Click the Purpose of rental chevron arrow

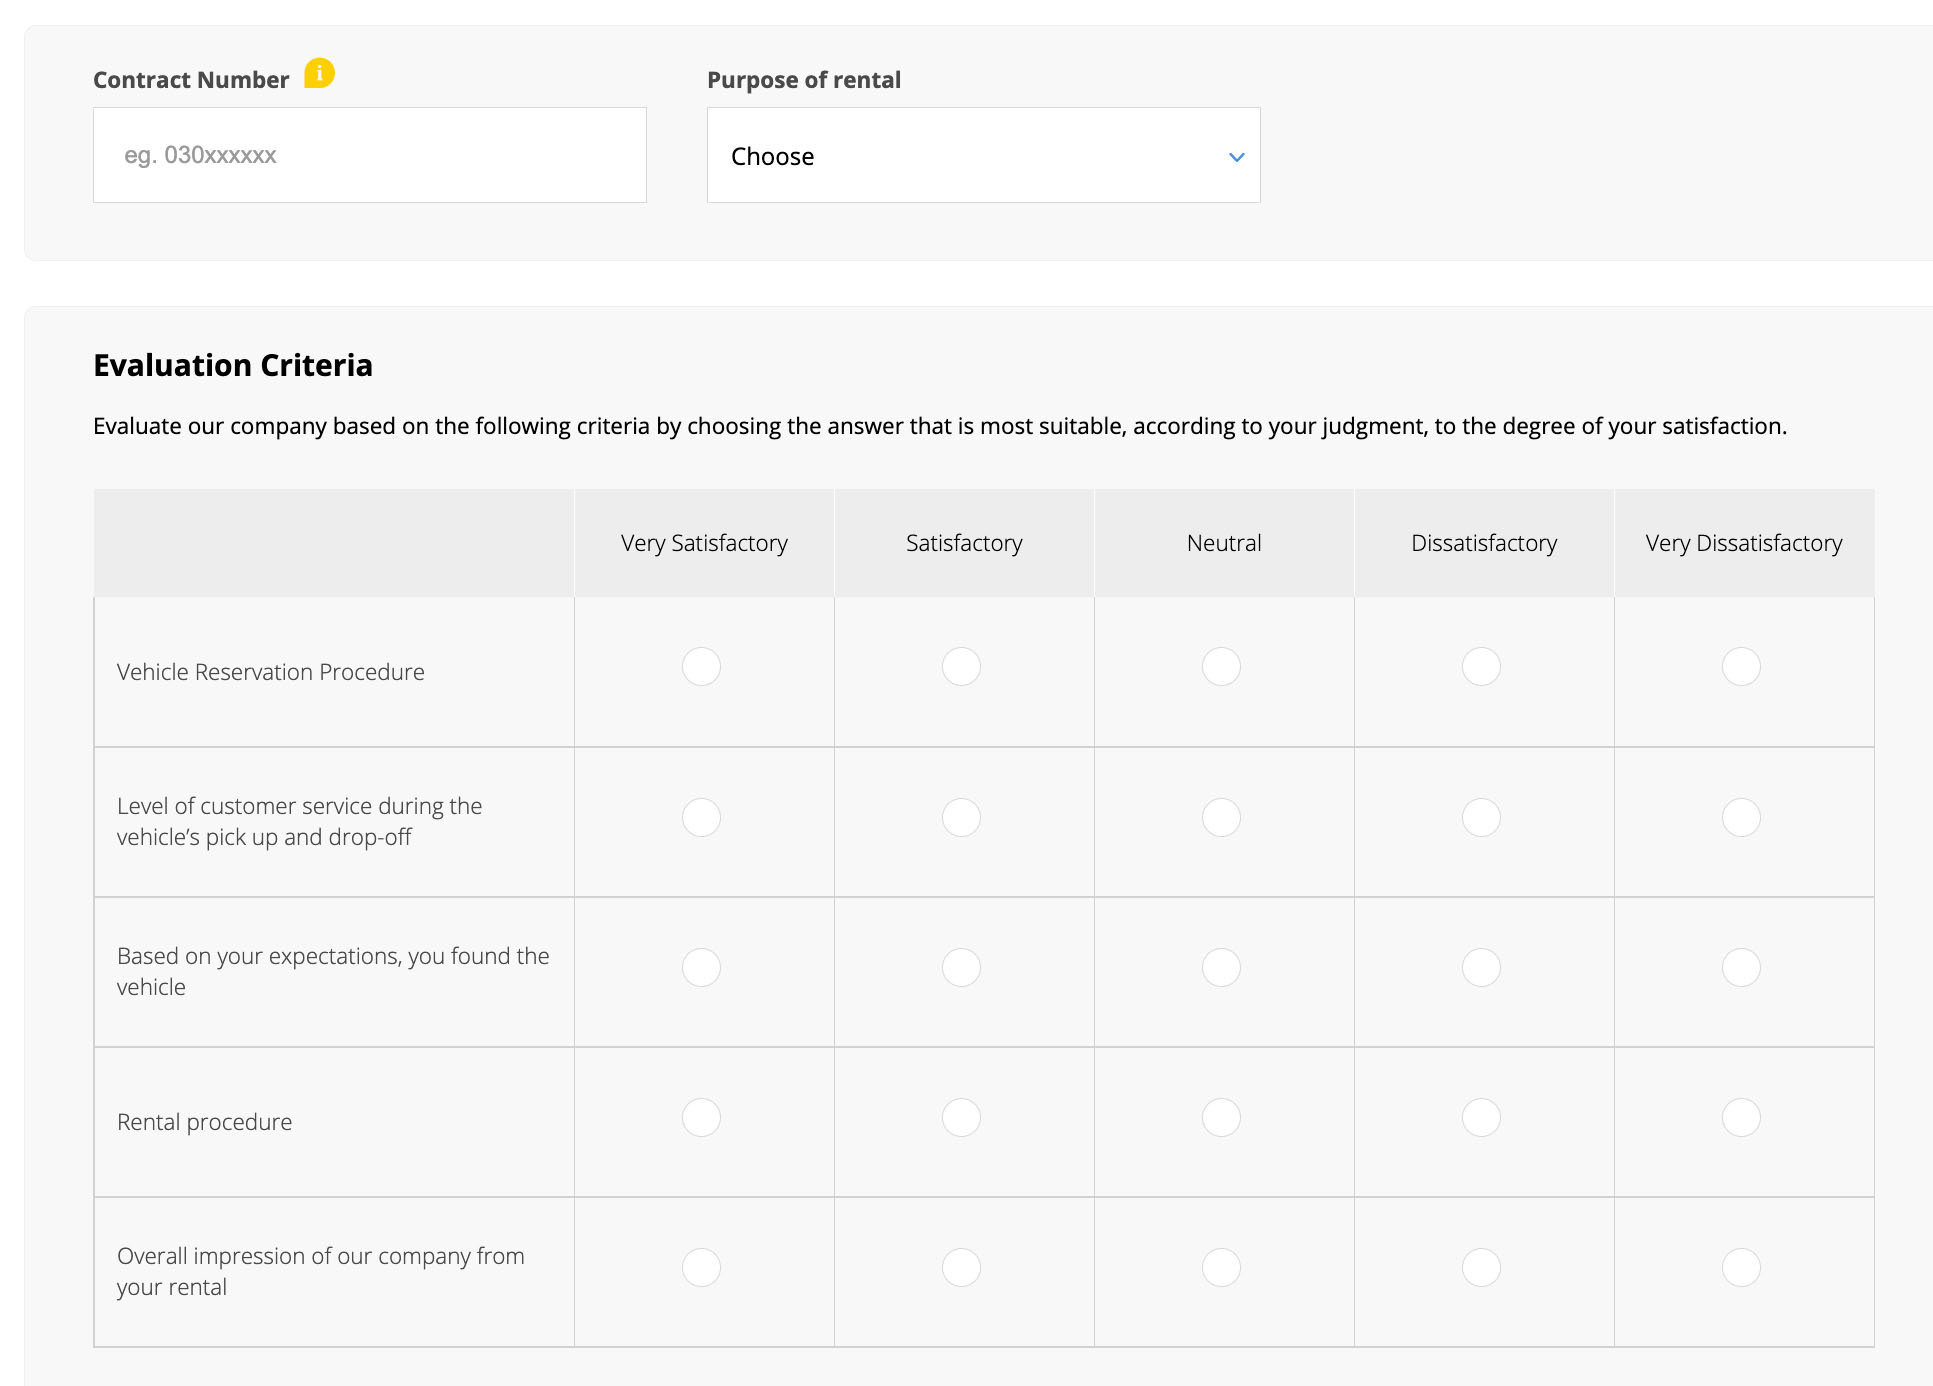(1236, 157)
